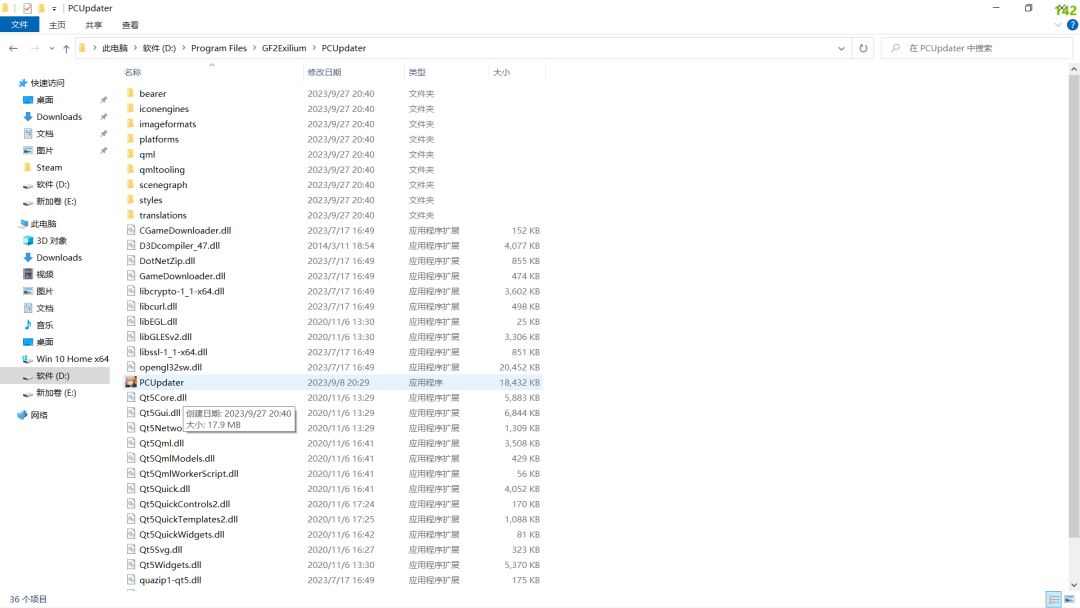1080x608 pixels.
Task: Open Quick Access Toolbar customize dropdown
Action: 54,9
